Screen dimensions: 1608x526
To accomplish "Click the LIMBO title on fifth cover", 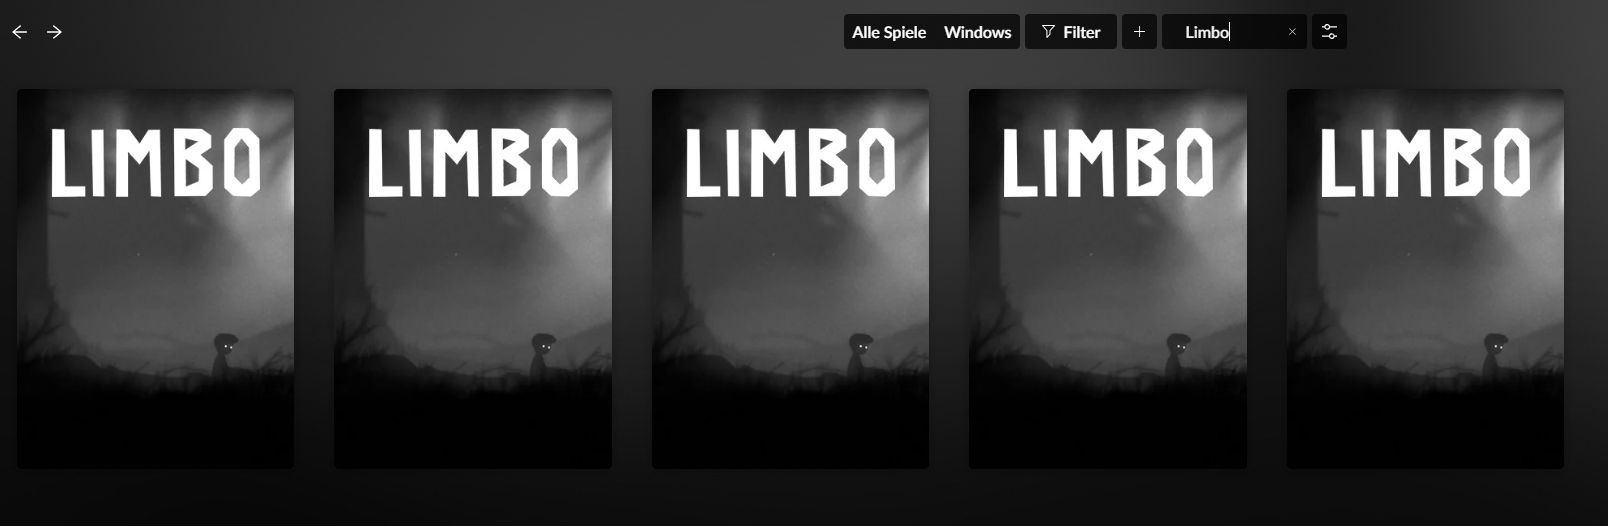I will coord(1425,162).
